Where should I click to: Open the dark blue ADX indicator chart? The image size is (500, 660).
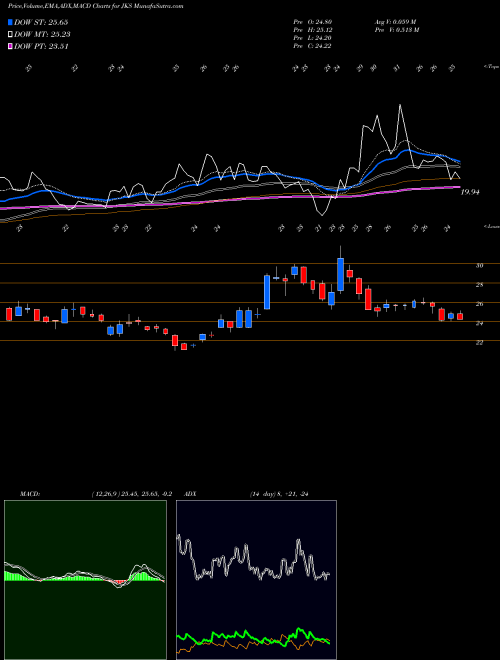pyautogui.click(x=256, y=580)
